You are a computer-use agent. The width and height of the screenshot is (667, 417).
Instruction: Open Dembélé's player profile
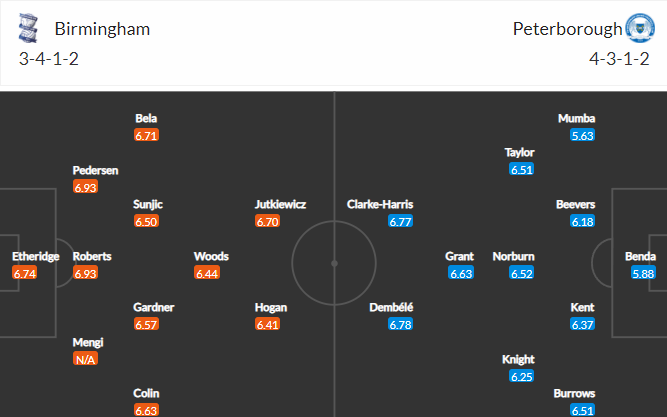(x=392, y=307)
